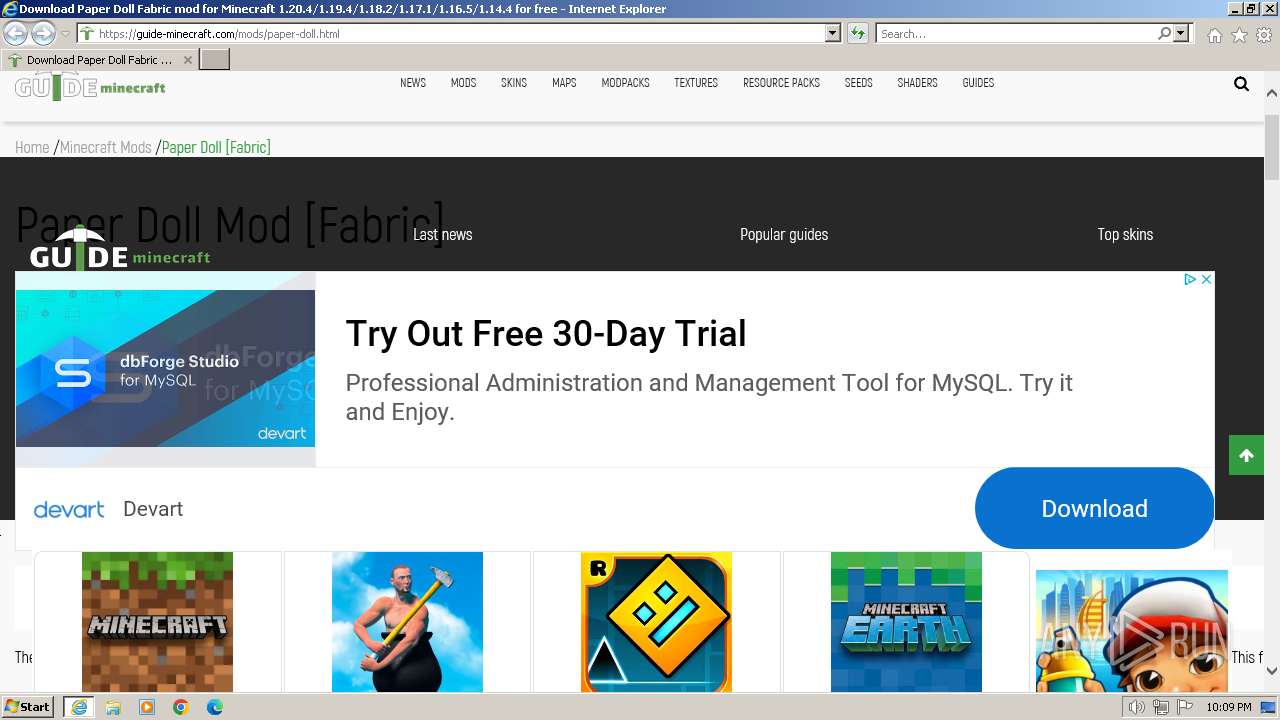The image size is (1280, 720).
Task: Open File Explorer folder icon in taskbar
Action: pyautogui.click(x=113, y=707)
